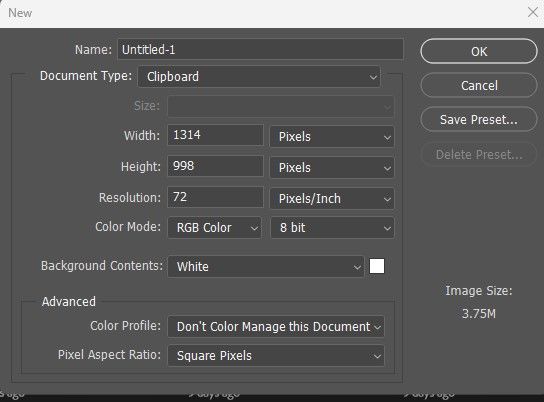This screenshot has height=402, width=544.
Task: Open the Height units Pixels dropdown
Action: (x=332, y=168)
